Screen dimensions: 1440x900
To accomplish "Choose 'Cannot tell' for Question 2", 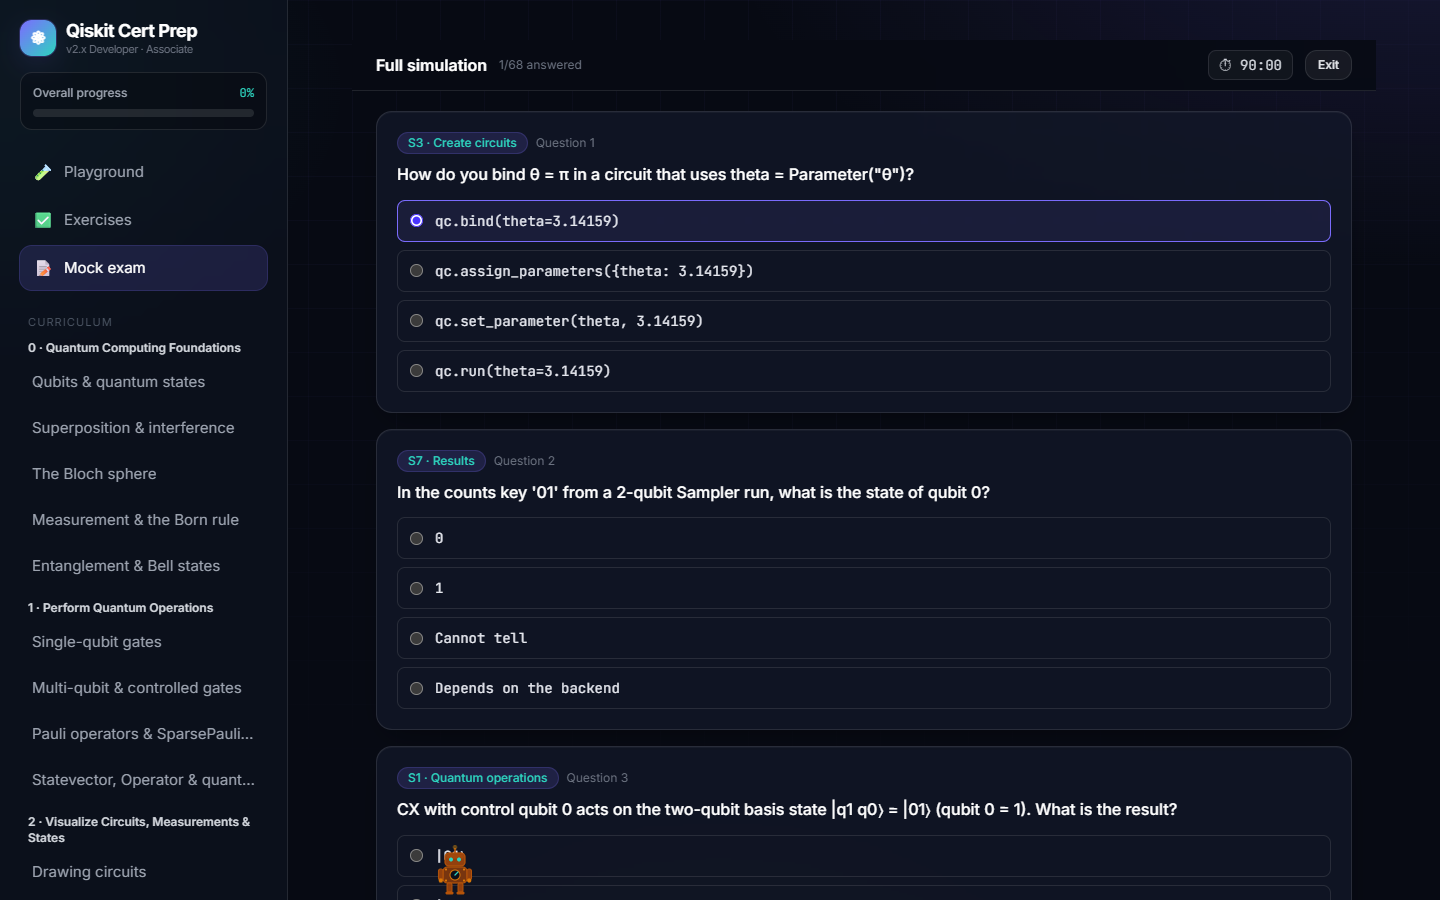I will (863, 638).
